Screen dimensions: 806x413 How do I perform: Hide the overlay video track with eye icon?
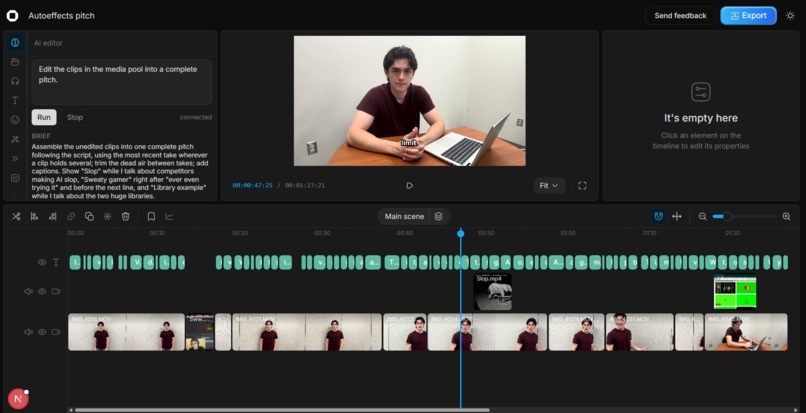point(42,291)
